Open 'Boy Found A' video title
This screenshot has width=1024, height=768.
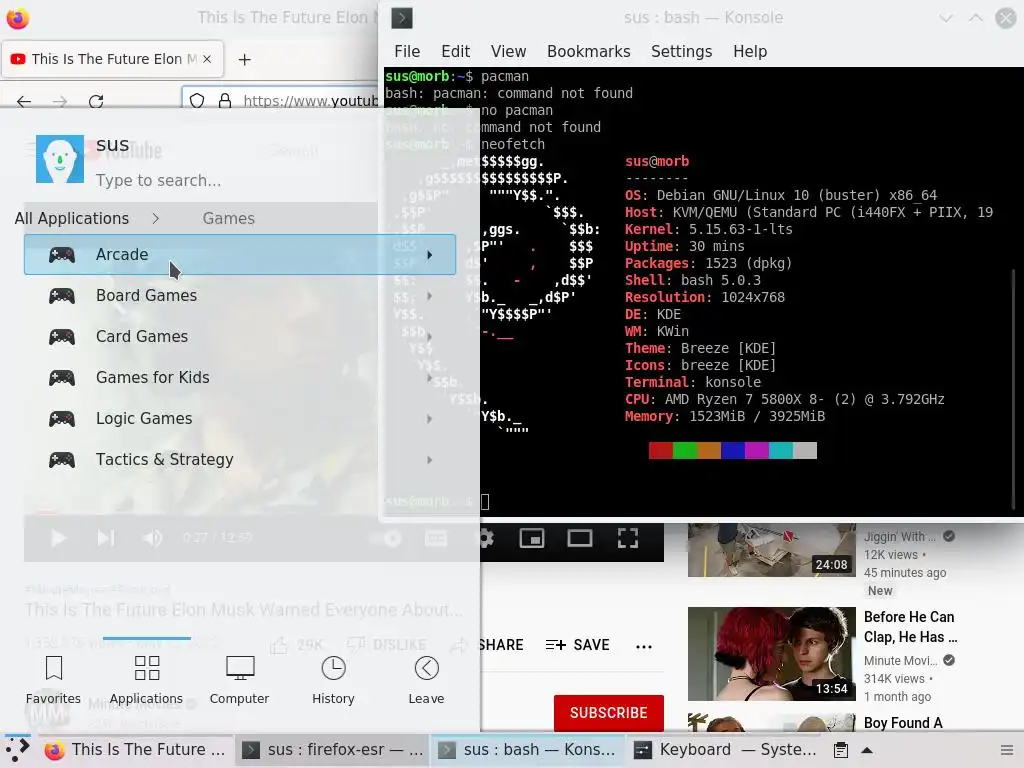[x=903, y=723]
